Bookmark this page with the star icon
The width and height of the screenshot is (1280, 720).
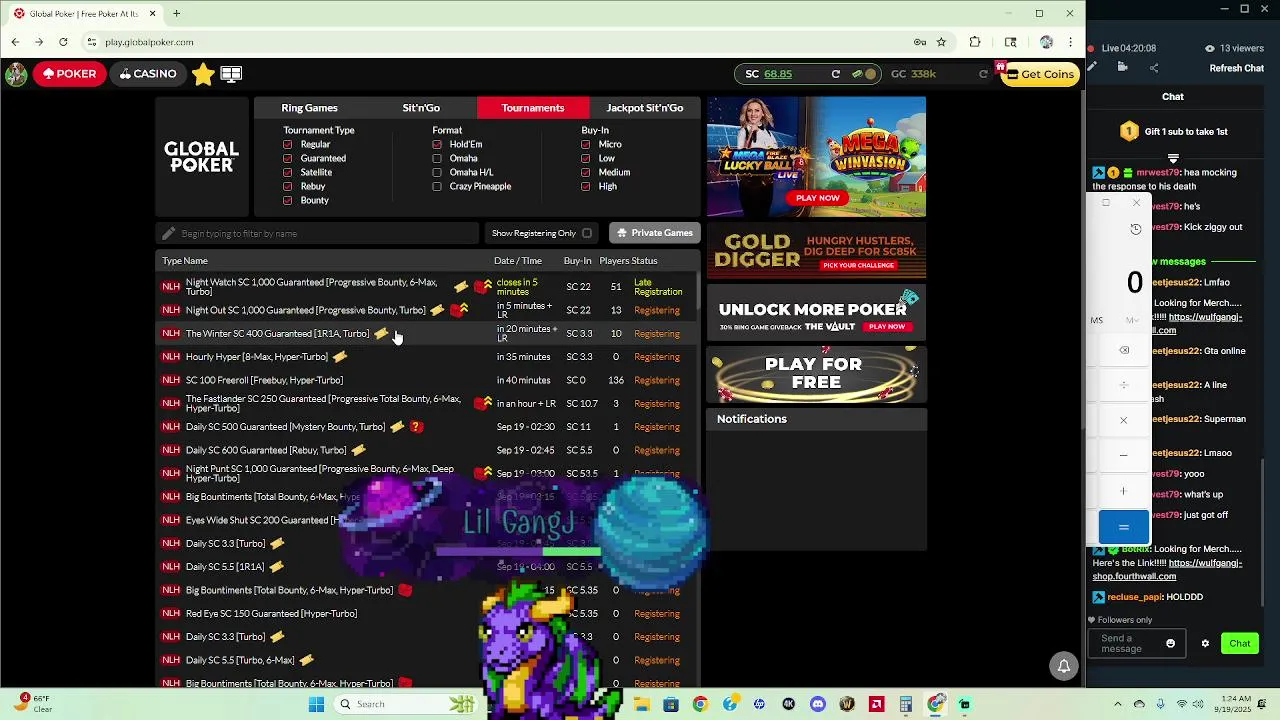[x=941, y=42]
